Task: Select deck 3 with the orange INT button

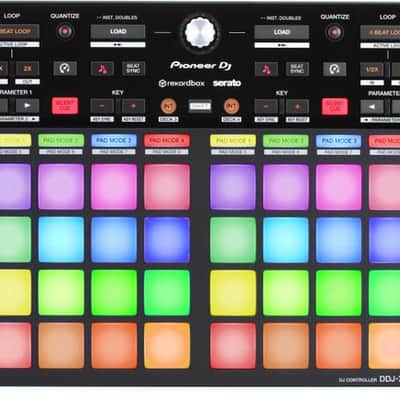Action: tap(168, 106)
